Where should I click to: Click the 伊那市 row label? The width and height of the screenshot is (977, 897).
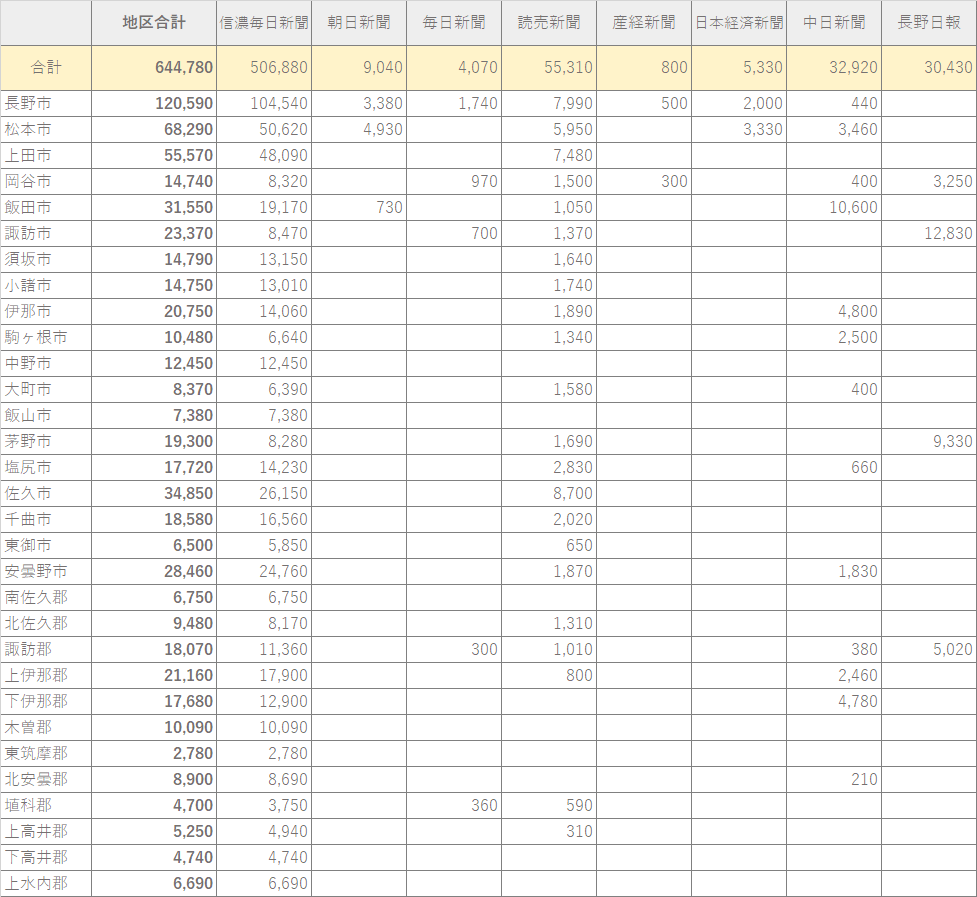point(46,311)
